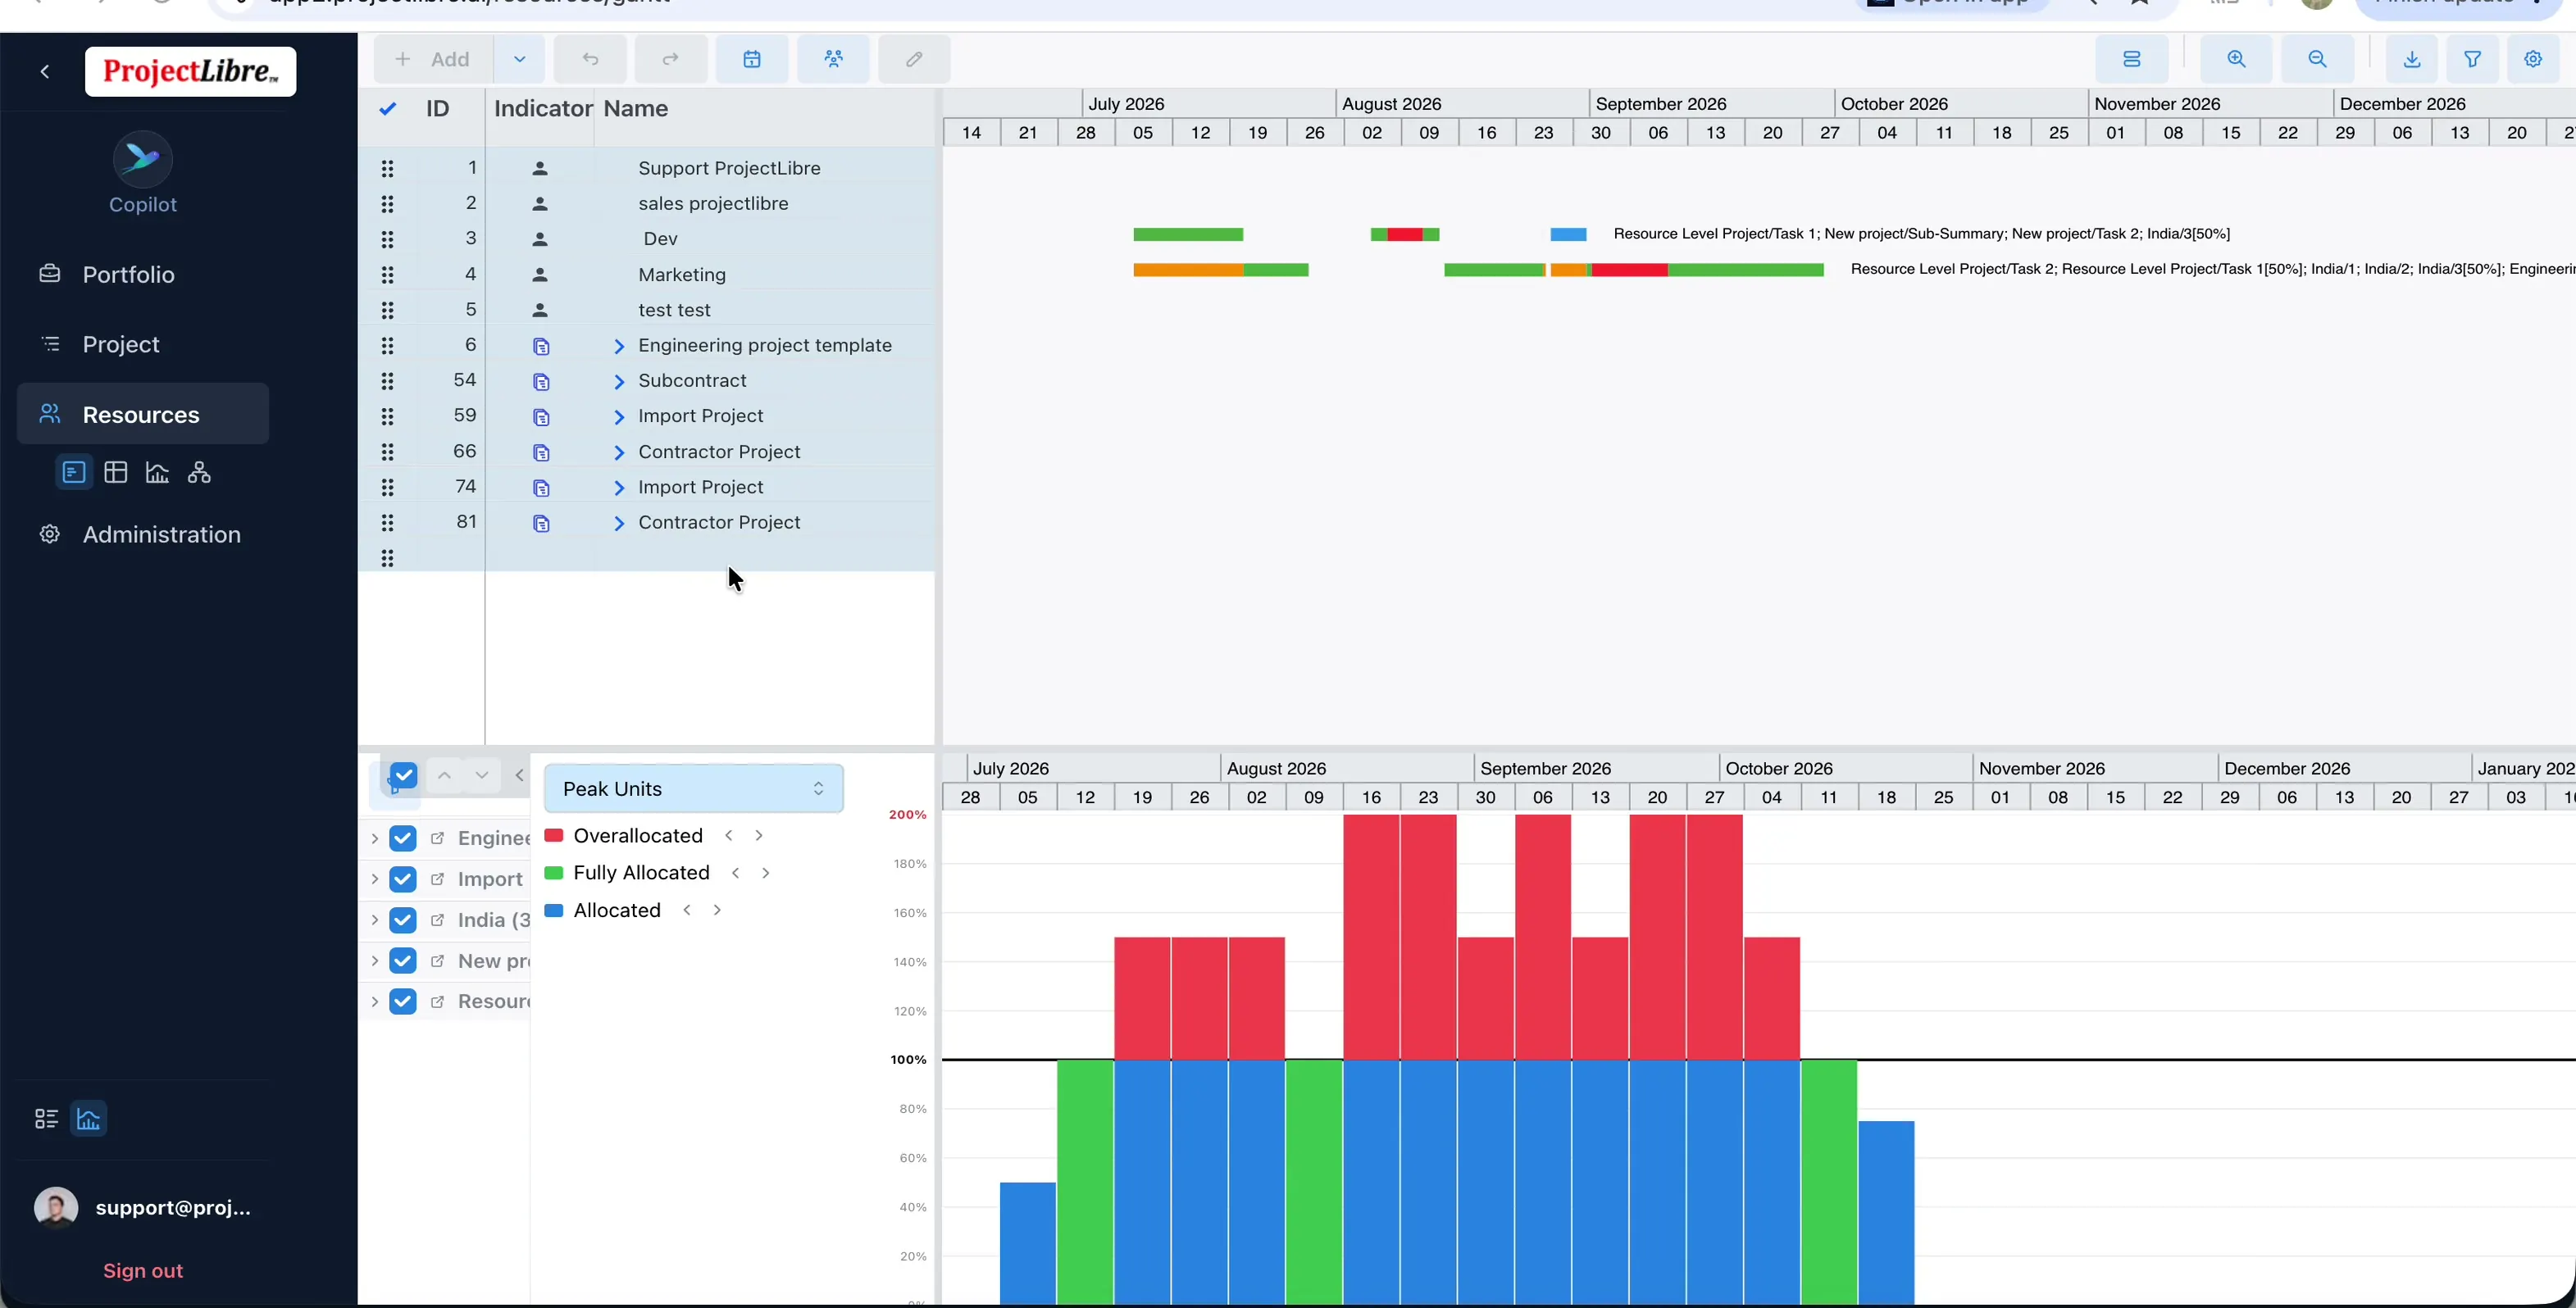Click the histogram icon at sidebar bottom
2576x1308 pixels.
click(x=89, y=1119)
